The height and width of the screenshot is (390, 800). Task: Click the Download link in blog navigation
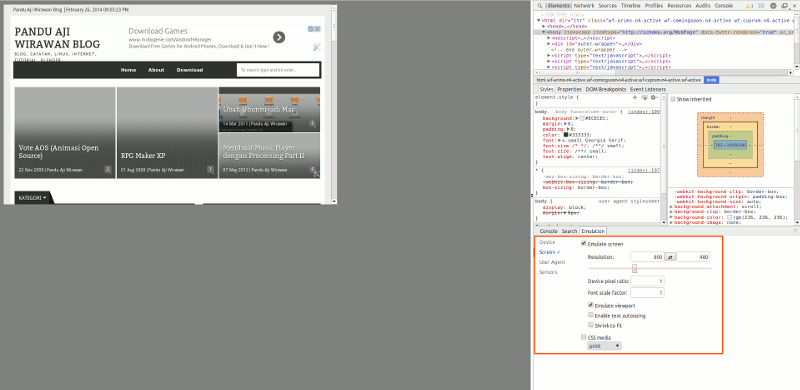(x=190, y=70)
